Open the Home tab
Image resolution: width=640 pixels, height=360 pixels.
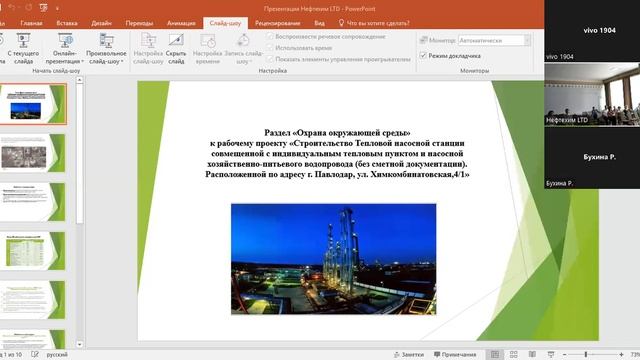pos(31,23)
